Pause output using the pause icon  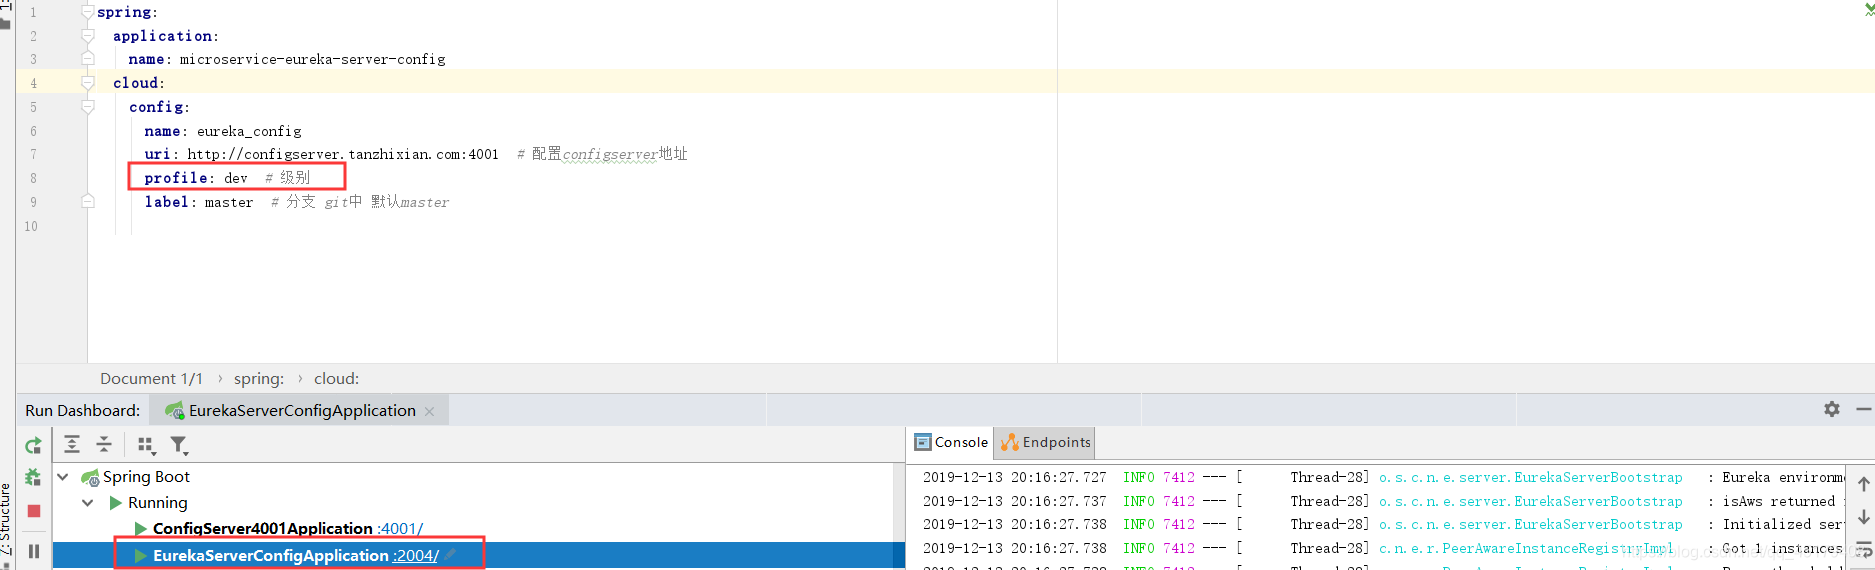click(x=33, y=551)
